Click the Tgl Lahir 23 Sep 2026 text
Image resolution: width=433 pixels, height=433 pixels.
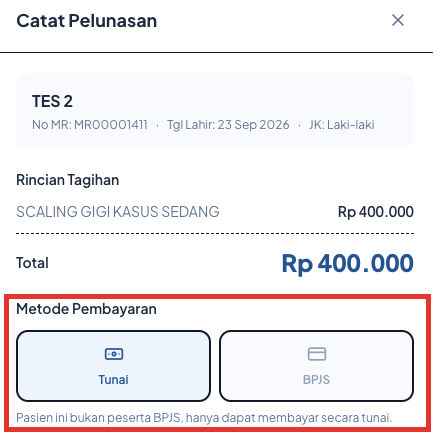[x=228, y=125]
